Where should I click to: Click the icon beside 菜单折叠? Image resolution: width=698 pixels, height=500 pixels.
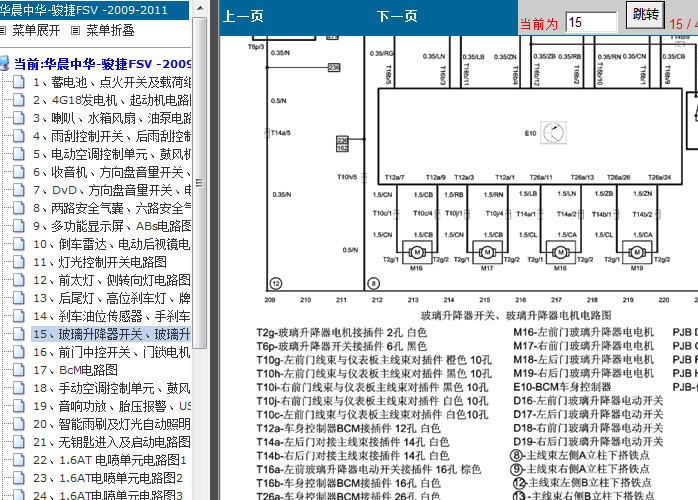(75, 30)
